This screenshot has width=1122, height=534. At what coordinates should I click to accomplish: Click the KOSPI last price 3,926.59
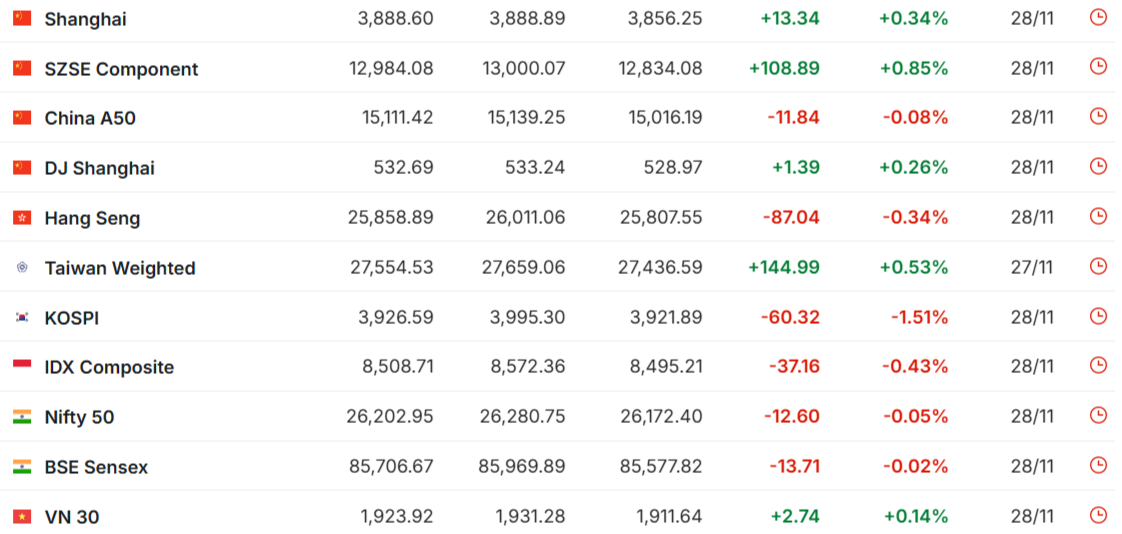click(x=397, y=318)
